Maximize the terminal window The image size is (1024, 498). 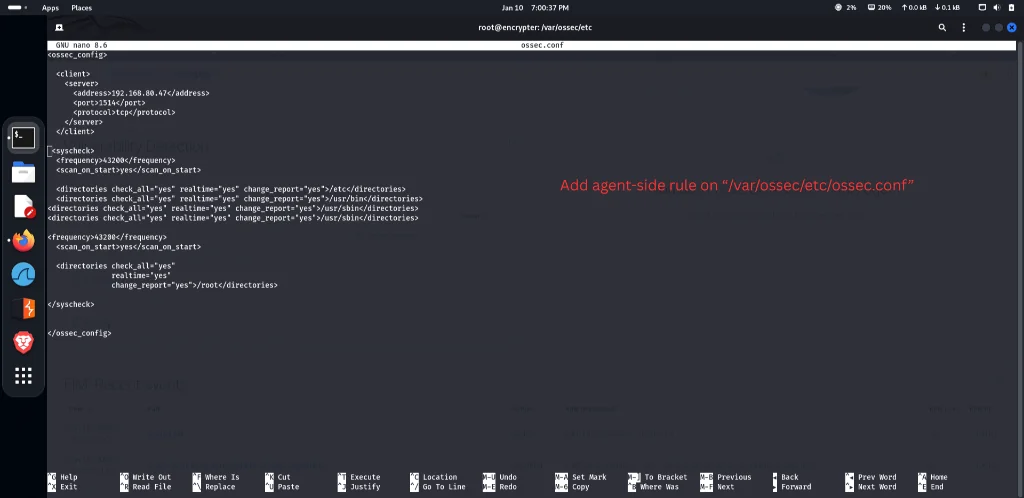pyautogui.click(x=999, y=27)
